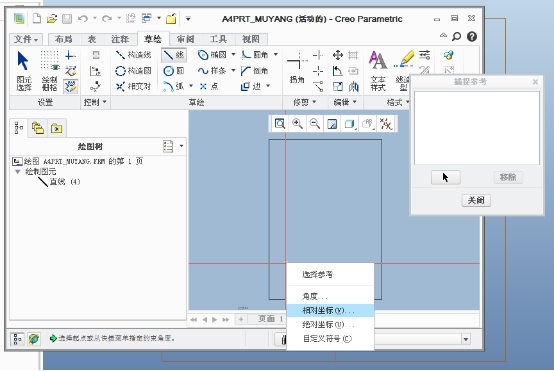Screen dimensions: 554x371
Task: Switch to the 注释 ribbon tab
Action: (120, 39)
